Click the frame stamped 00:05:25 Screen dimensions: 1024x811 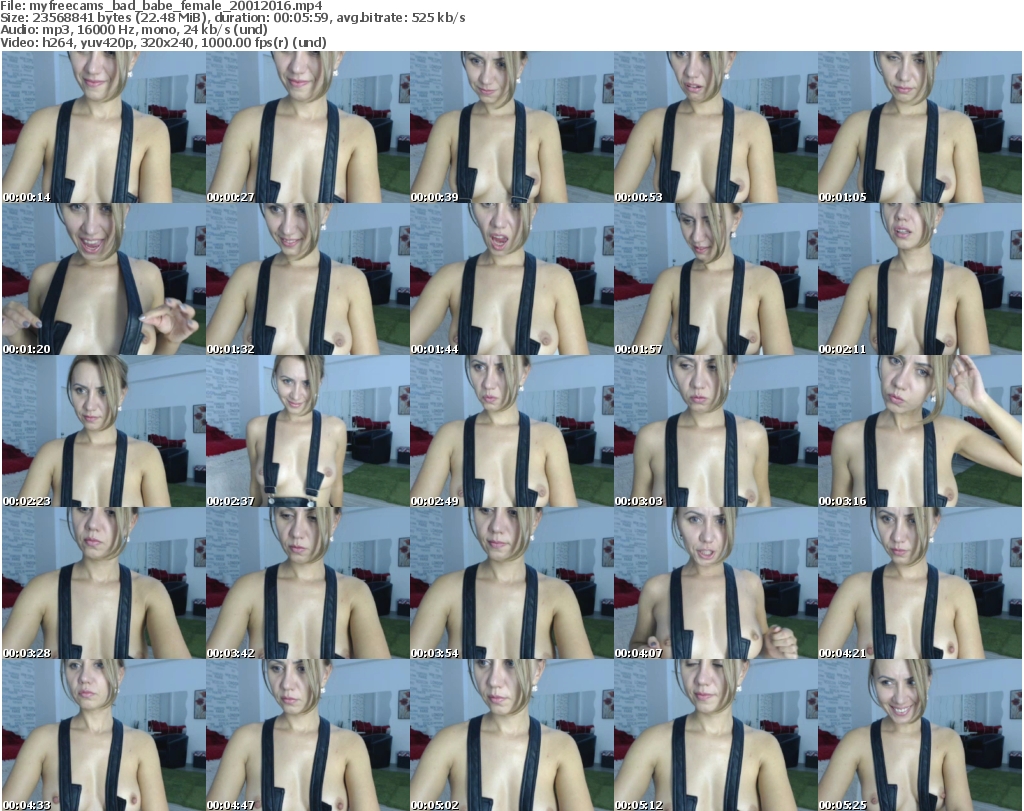pyautogui.click(x=920, y=735)
